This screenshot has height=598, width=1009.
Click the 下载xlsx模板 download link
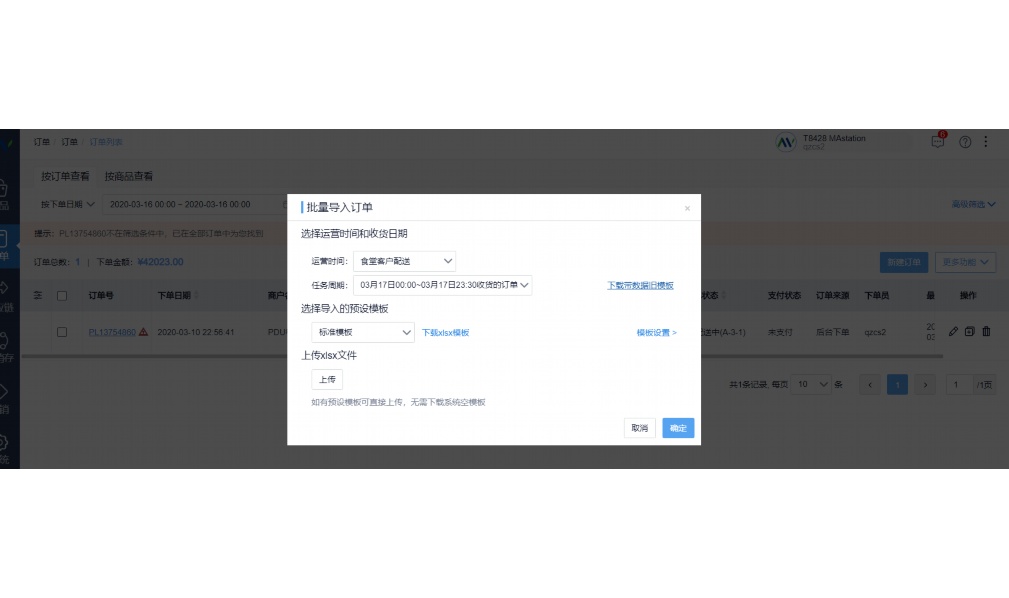click(x=448, y=331)
